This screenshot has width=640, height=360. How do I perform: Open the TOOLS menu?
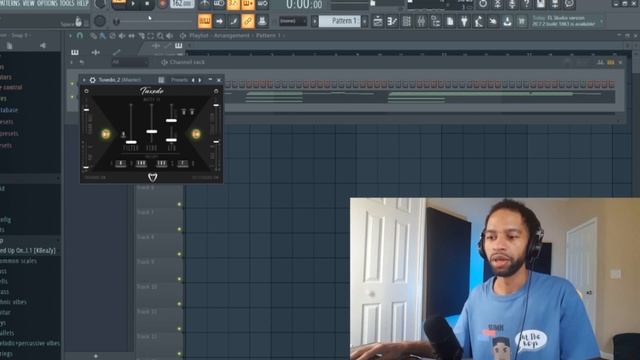click(x=67, y=3)
